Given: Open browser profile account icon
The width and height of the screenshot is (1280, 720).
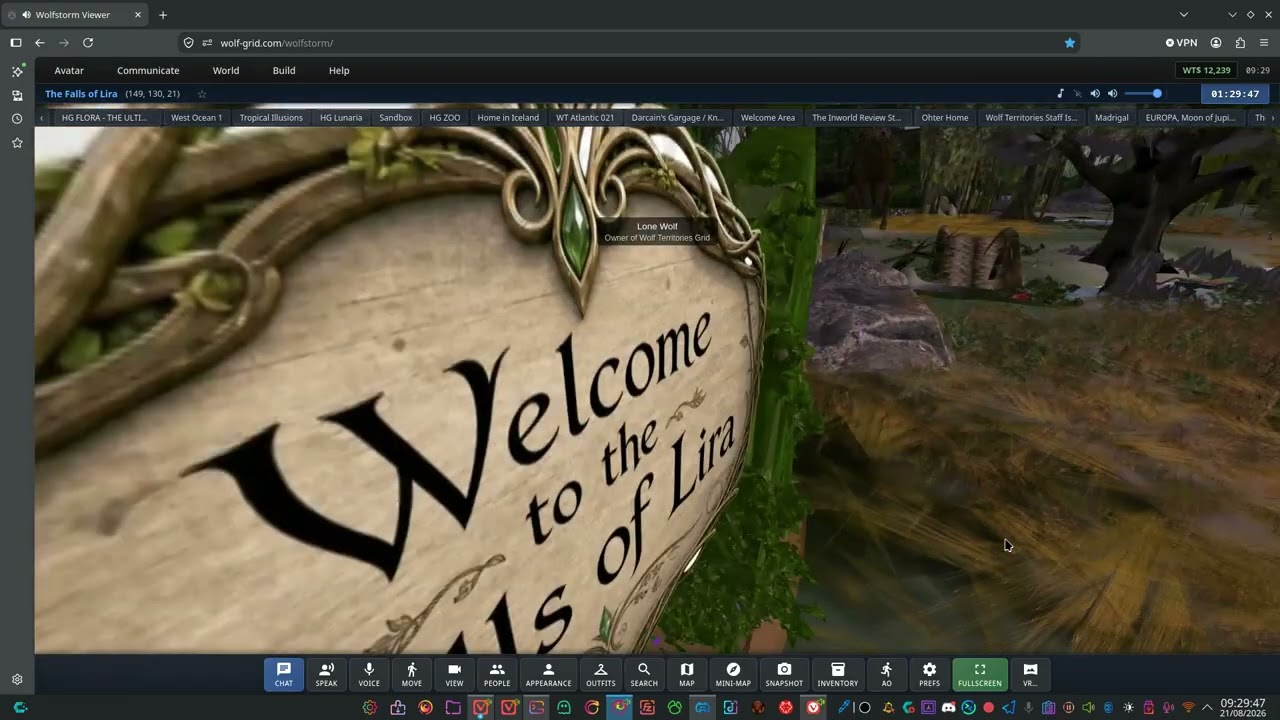Looking at the screenshot, I should click(1216, 43).
